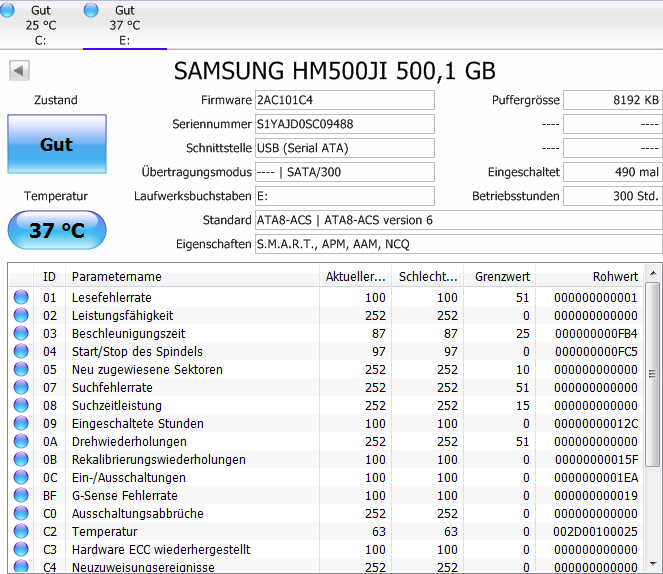Click the Eingeschaltet field 490 mal
663x574 pixels.
pyautogui.click(x=613, y=172)
